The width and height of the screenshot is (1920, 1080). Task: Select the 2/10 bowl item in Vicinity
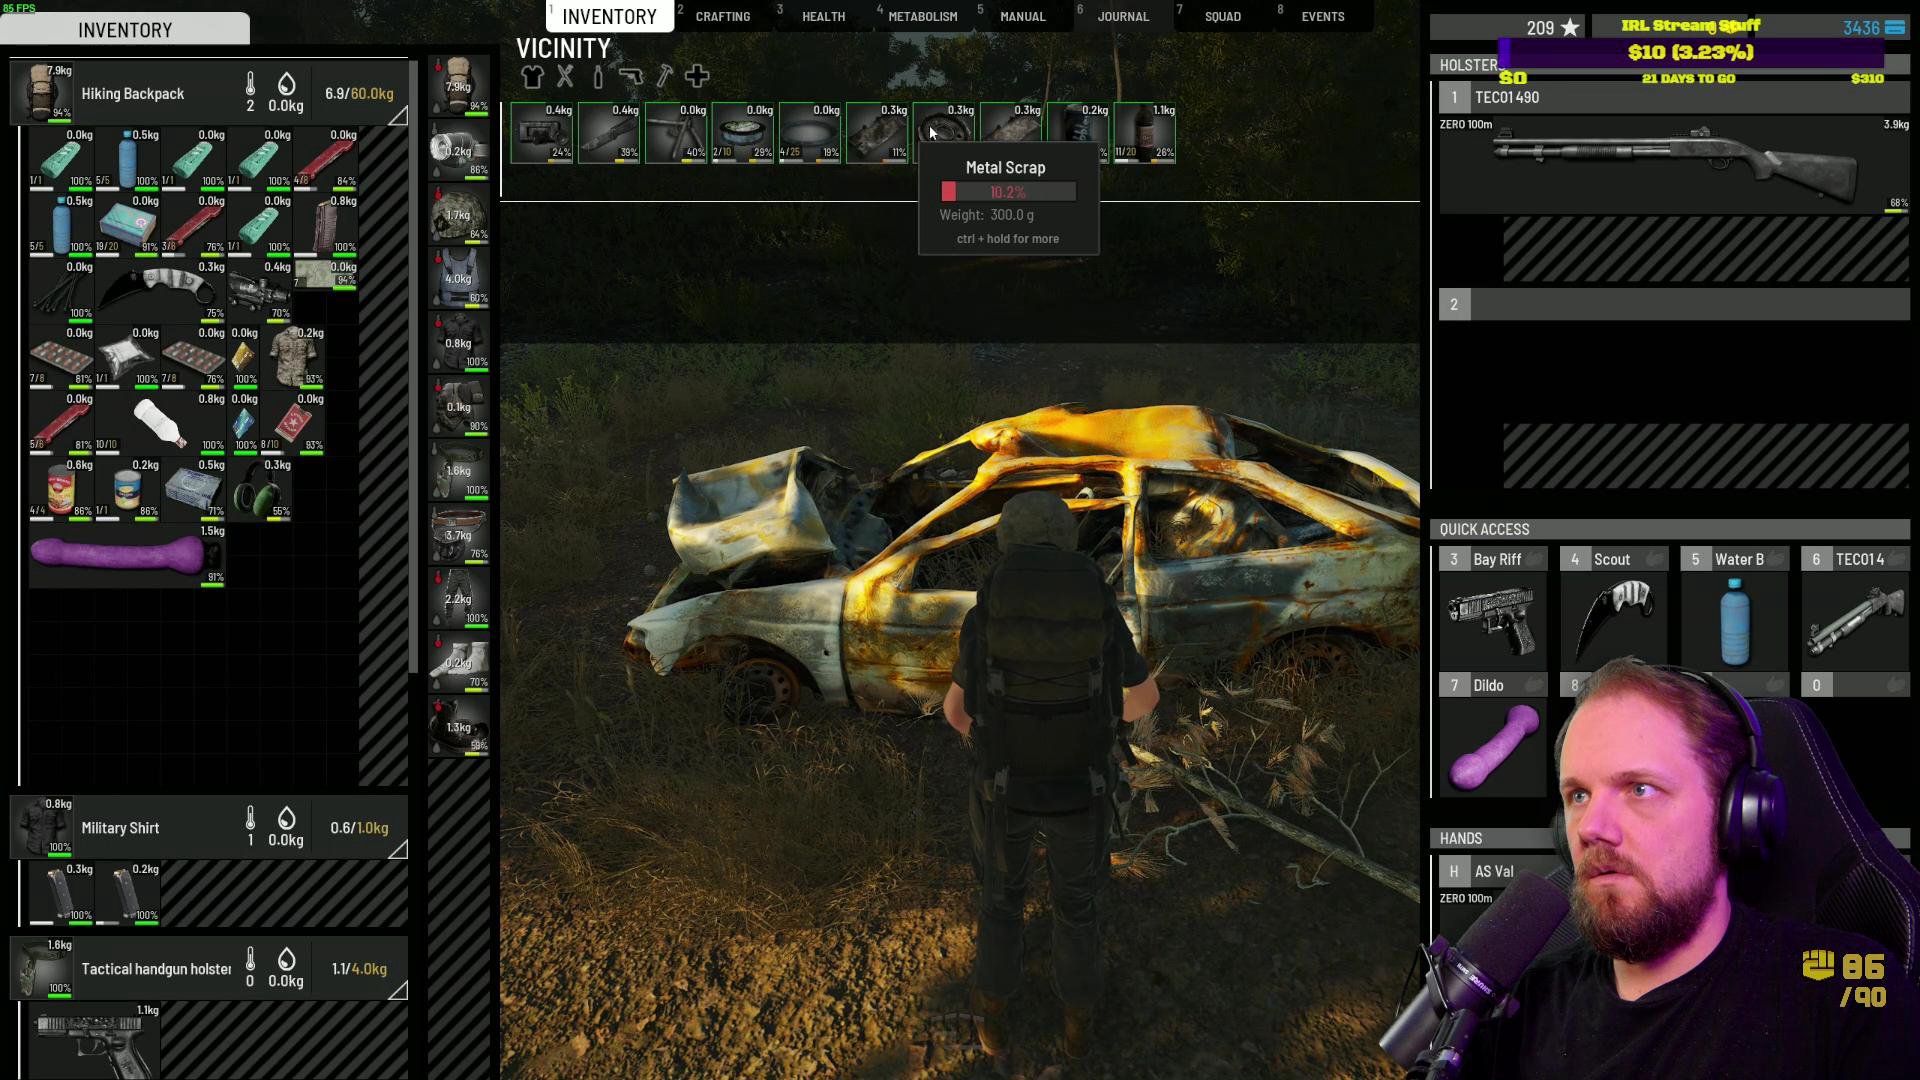pyautogui.click(x=743, y=132)
